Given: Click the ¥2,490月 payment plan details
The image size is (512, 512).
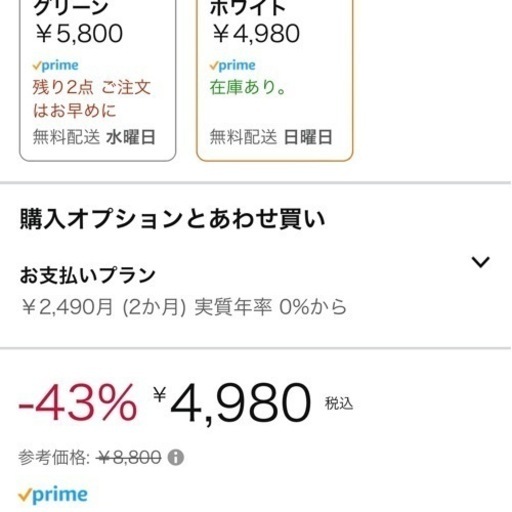Looking at the screenshot, I should (184, 307).
